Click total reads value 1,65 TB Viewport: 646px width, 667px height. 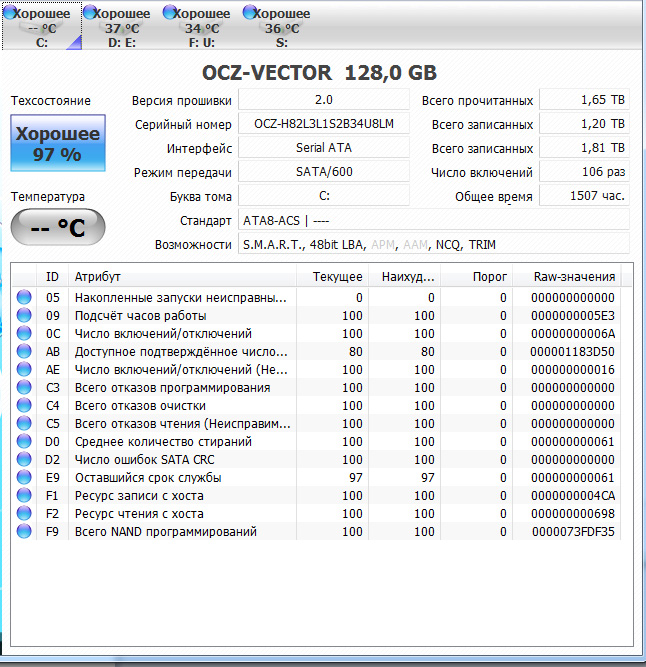coord(584,100)
